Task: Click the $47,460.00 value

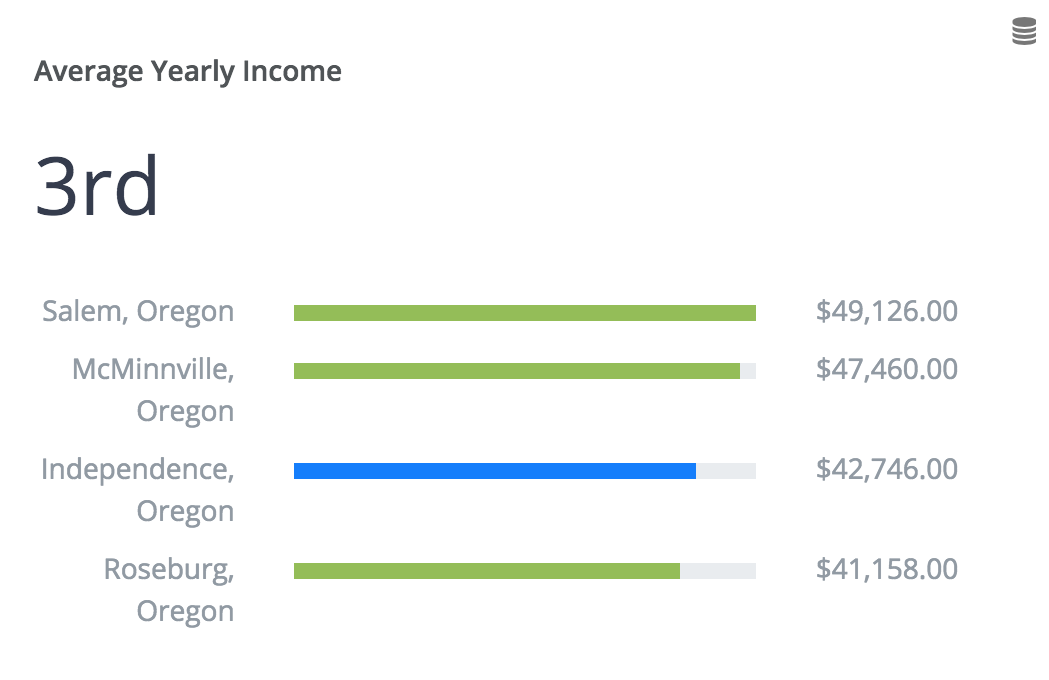Action: (886, 369)
